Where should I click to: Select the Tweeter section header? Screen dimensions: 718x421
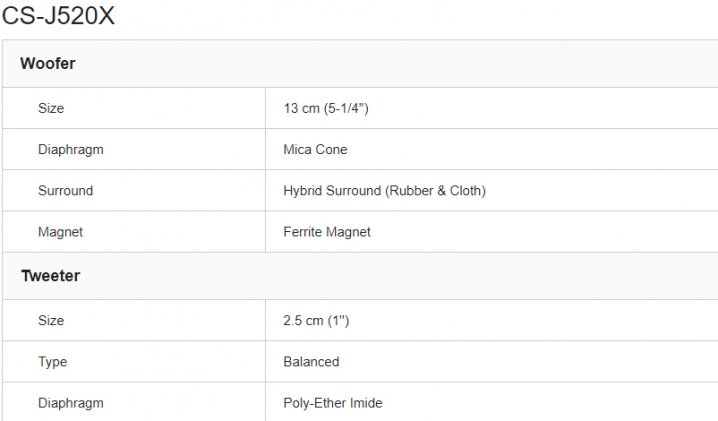tap(360, 276)
